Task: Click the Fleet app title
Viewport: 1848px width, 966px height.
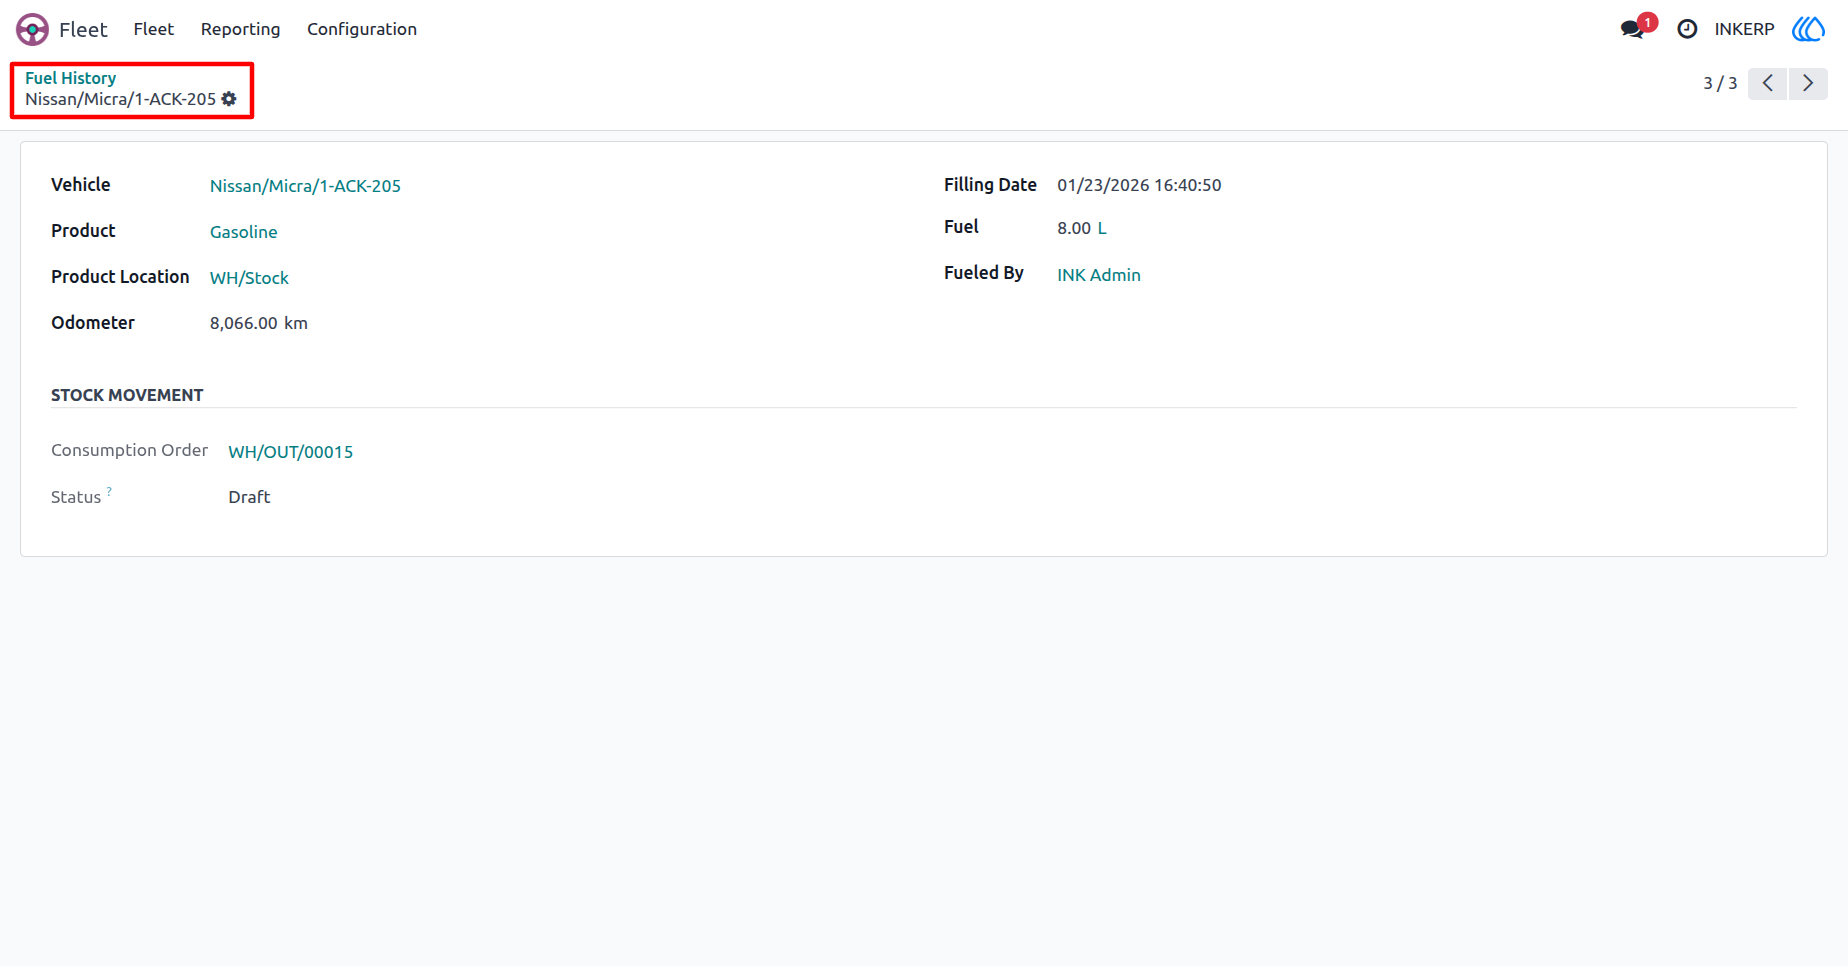Action: pos(83,29)
